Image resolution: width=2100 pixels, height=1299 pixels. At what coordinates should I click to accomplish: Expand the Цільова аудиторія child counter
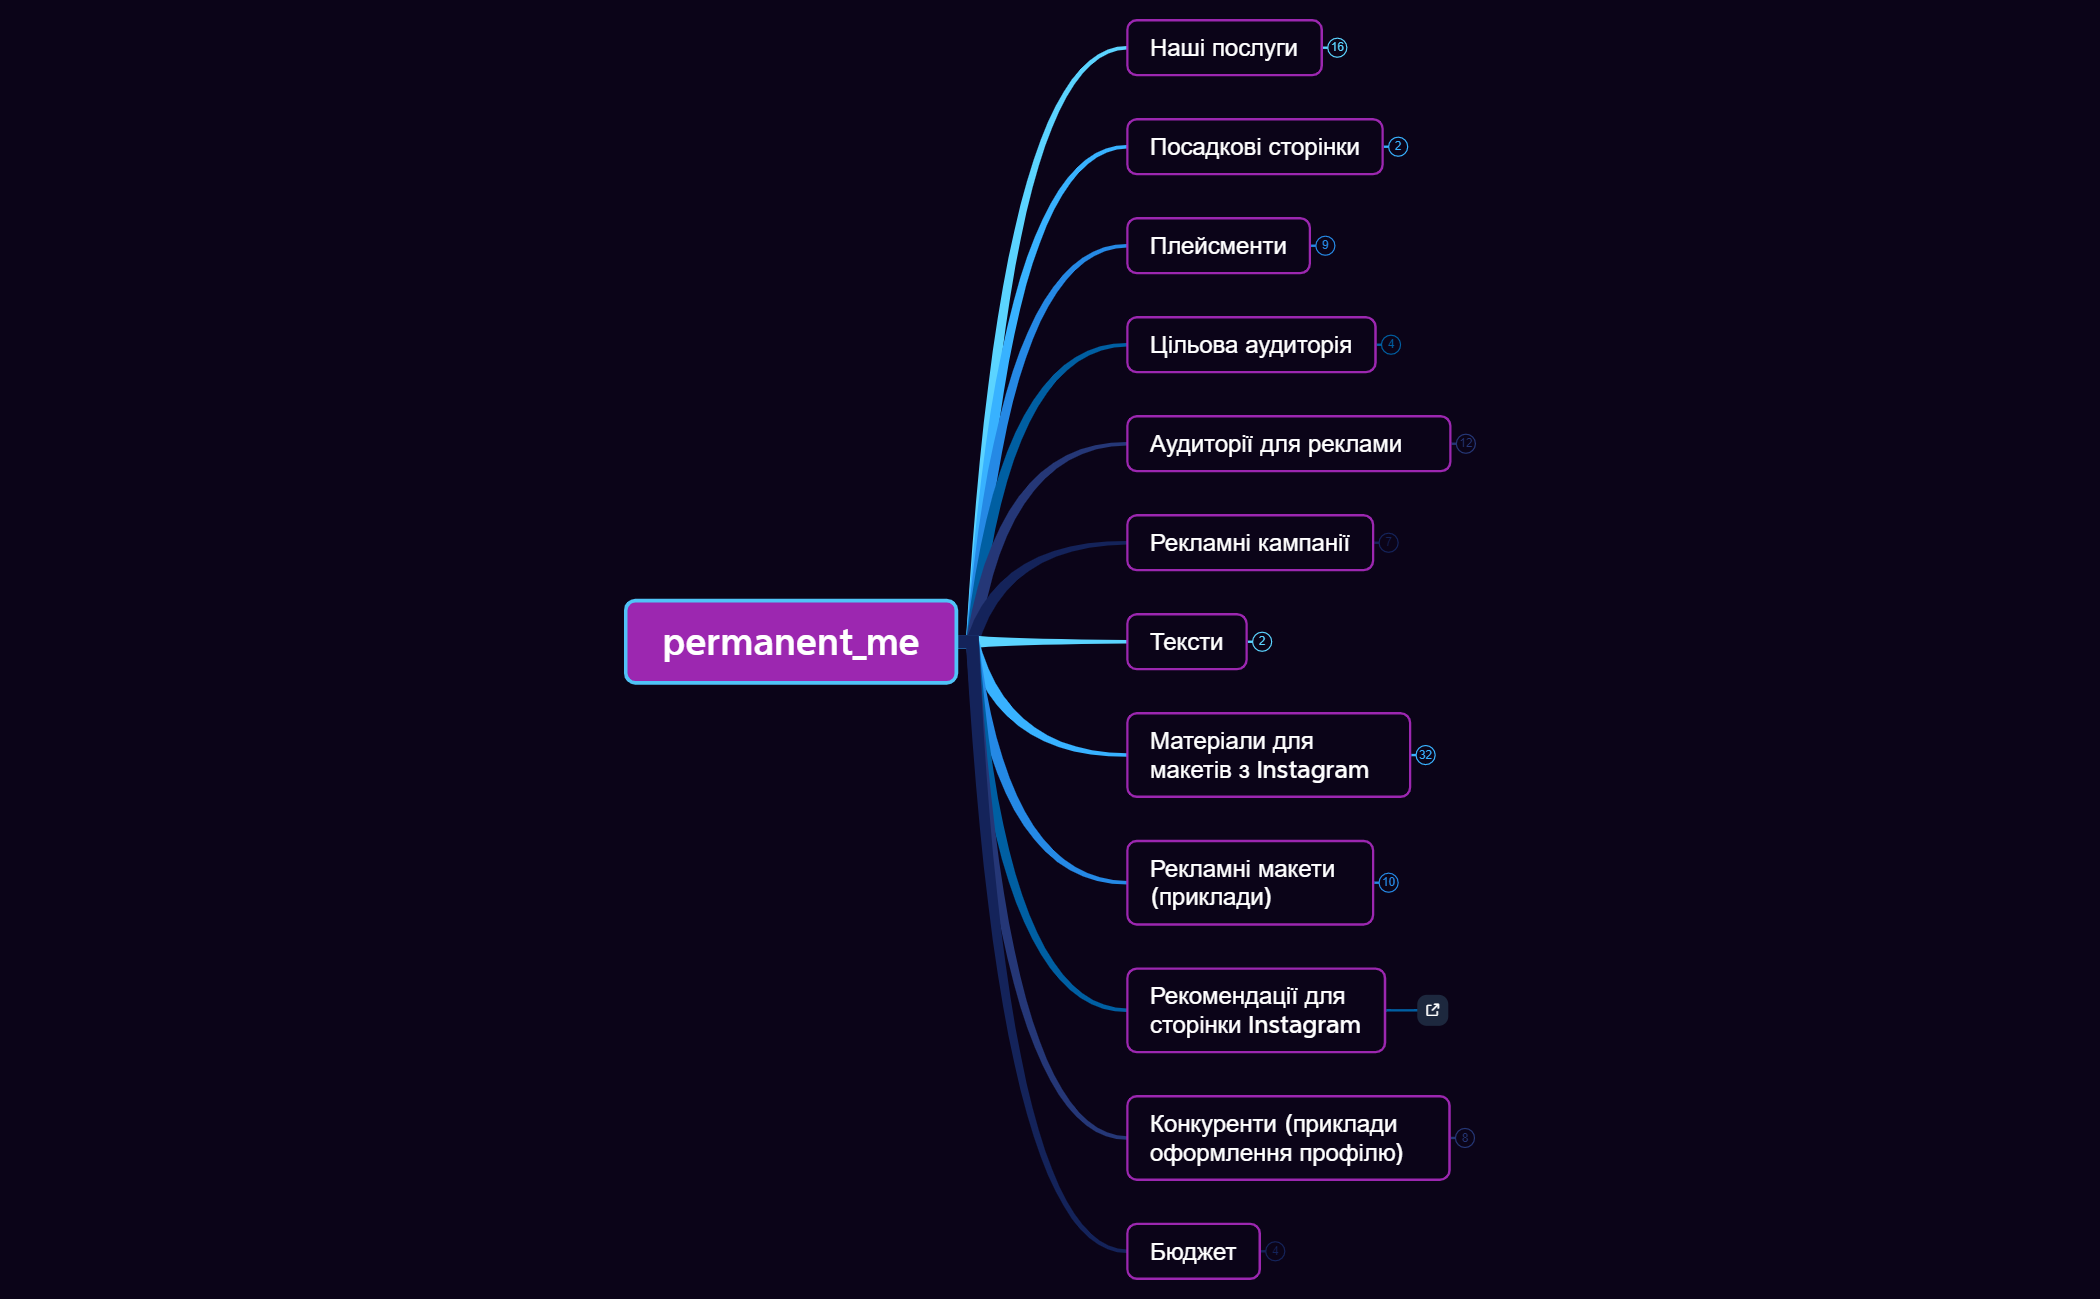(x=1391, y=345)
